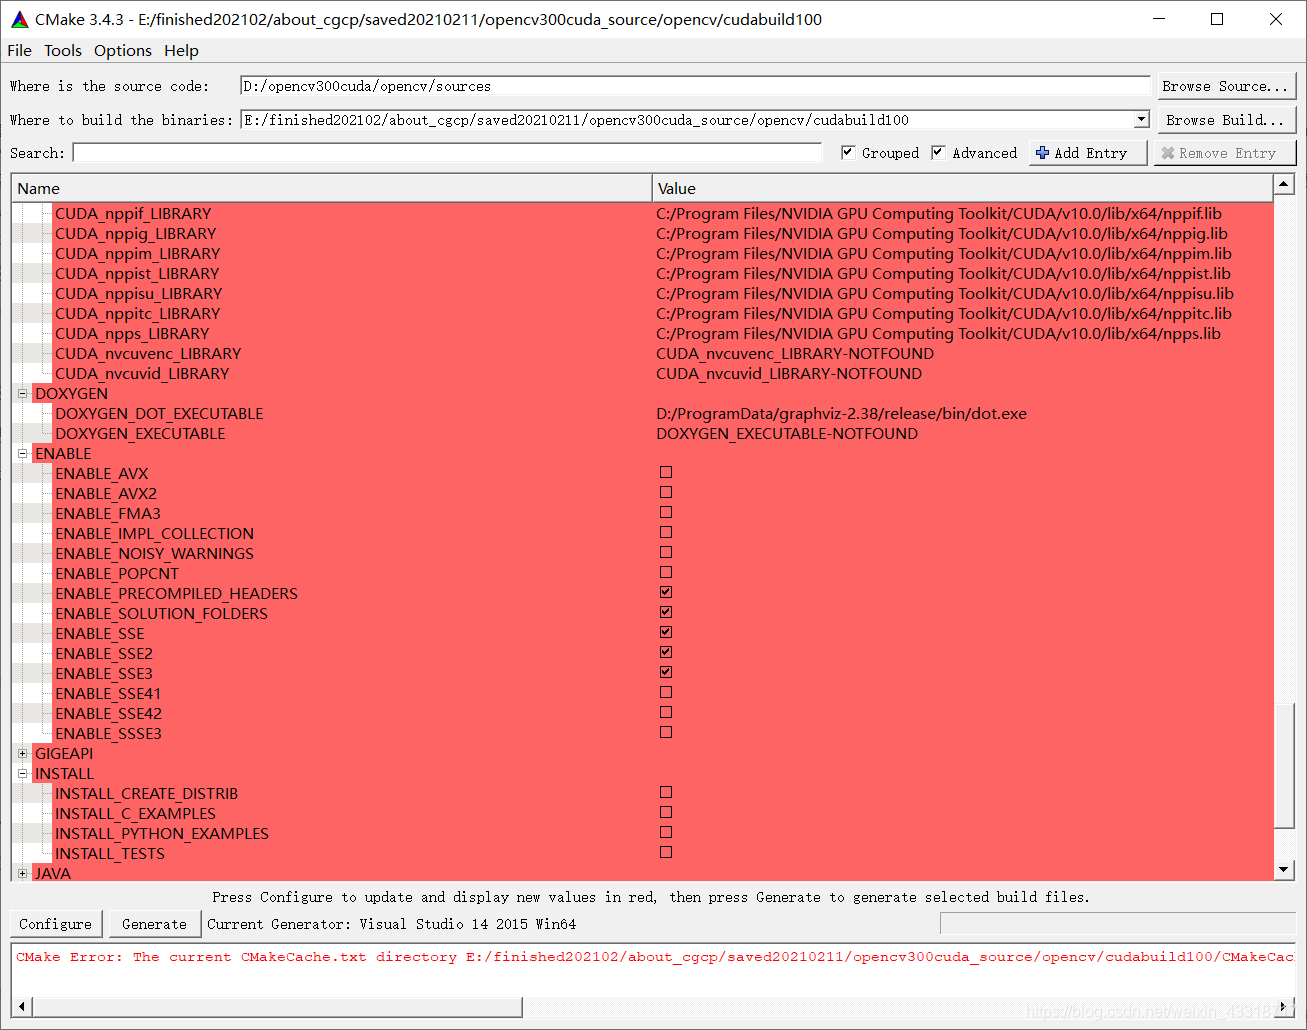Image resolution: width=1307 pixels, height=1030 pixels.
Task: Toggle the Grouped checkbox
Action: pos(848,152)
